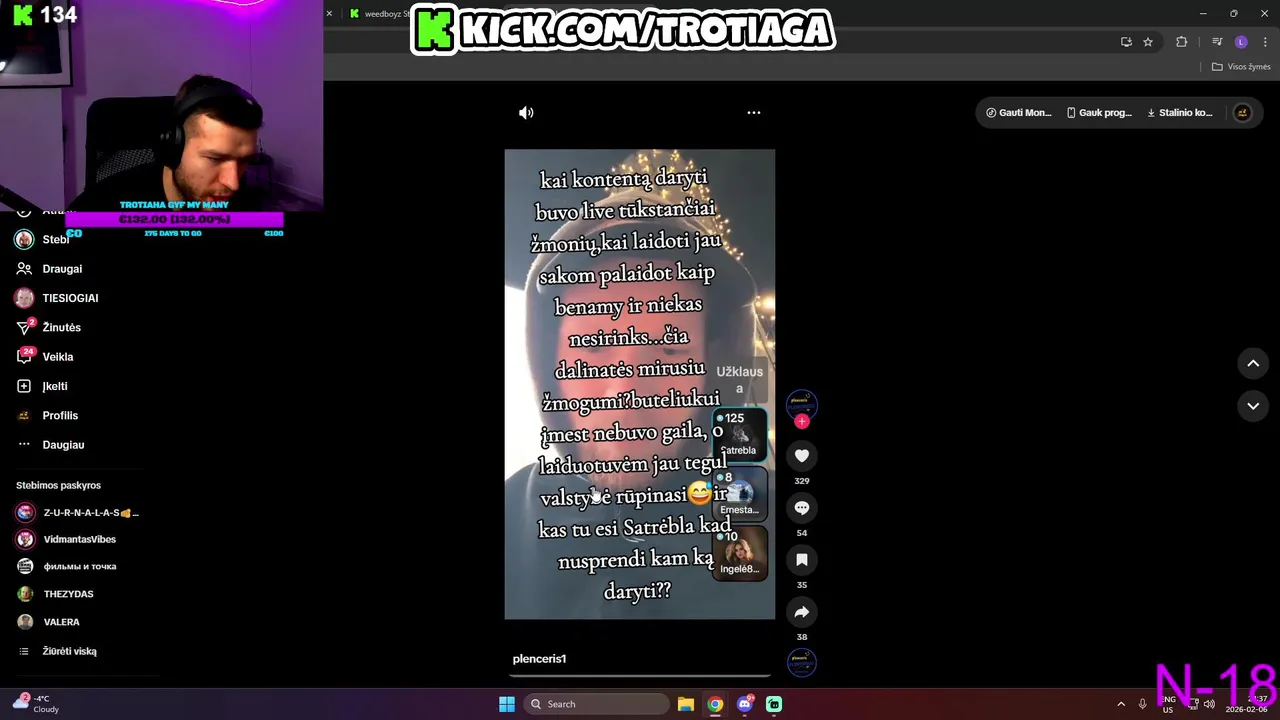Click the Žinutės paper-plane icon

[24, 328]
